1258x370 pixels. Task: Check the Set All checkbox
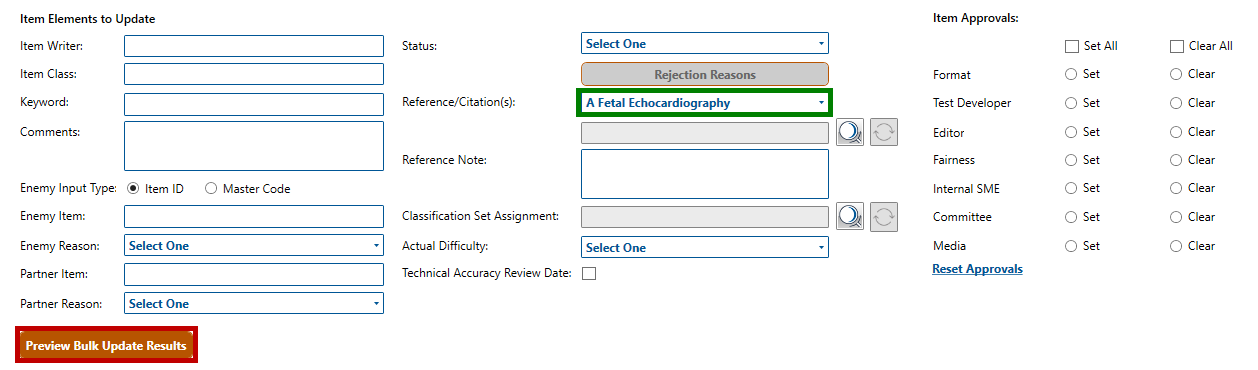coord(1072,46)
